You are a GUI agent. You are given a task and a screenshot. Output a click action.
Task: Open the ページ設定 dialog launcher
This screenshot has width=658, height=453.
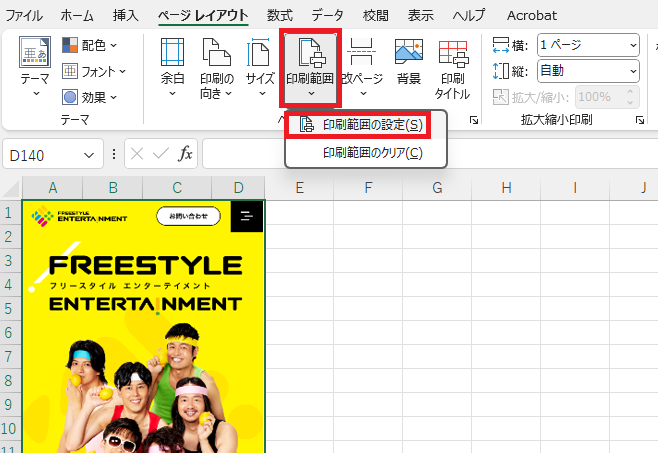coord(474,120)
